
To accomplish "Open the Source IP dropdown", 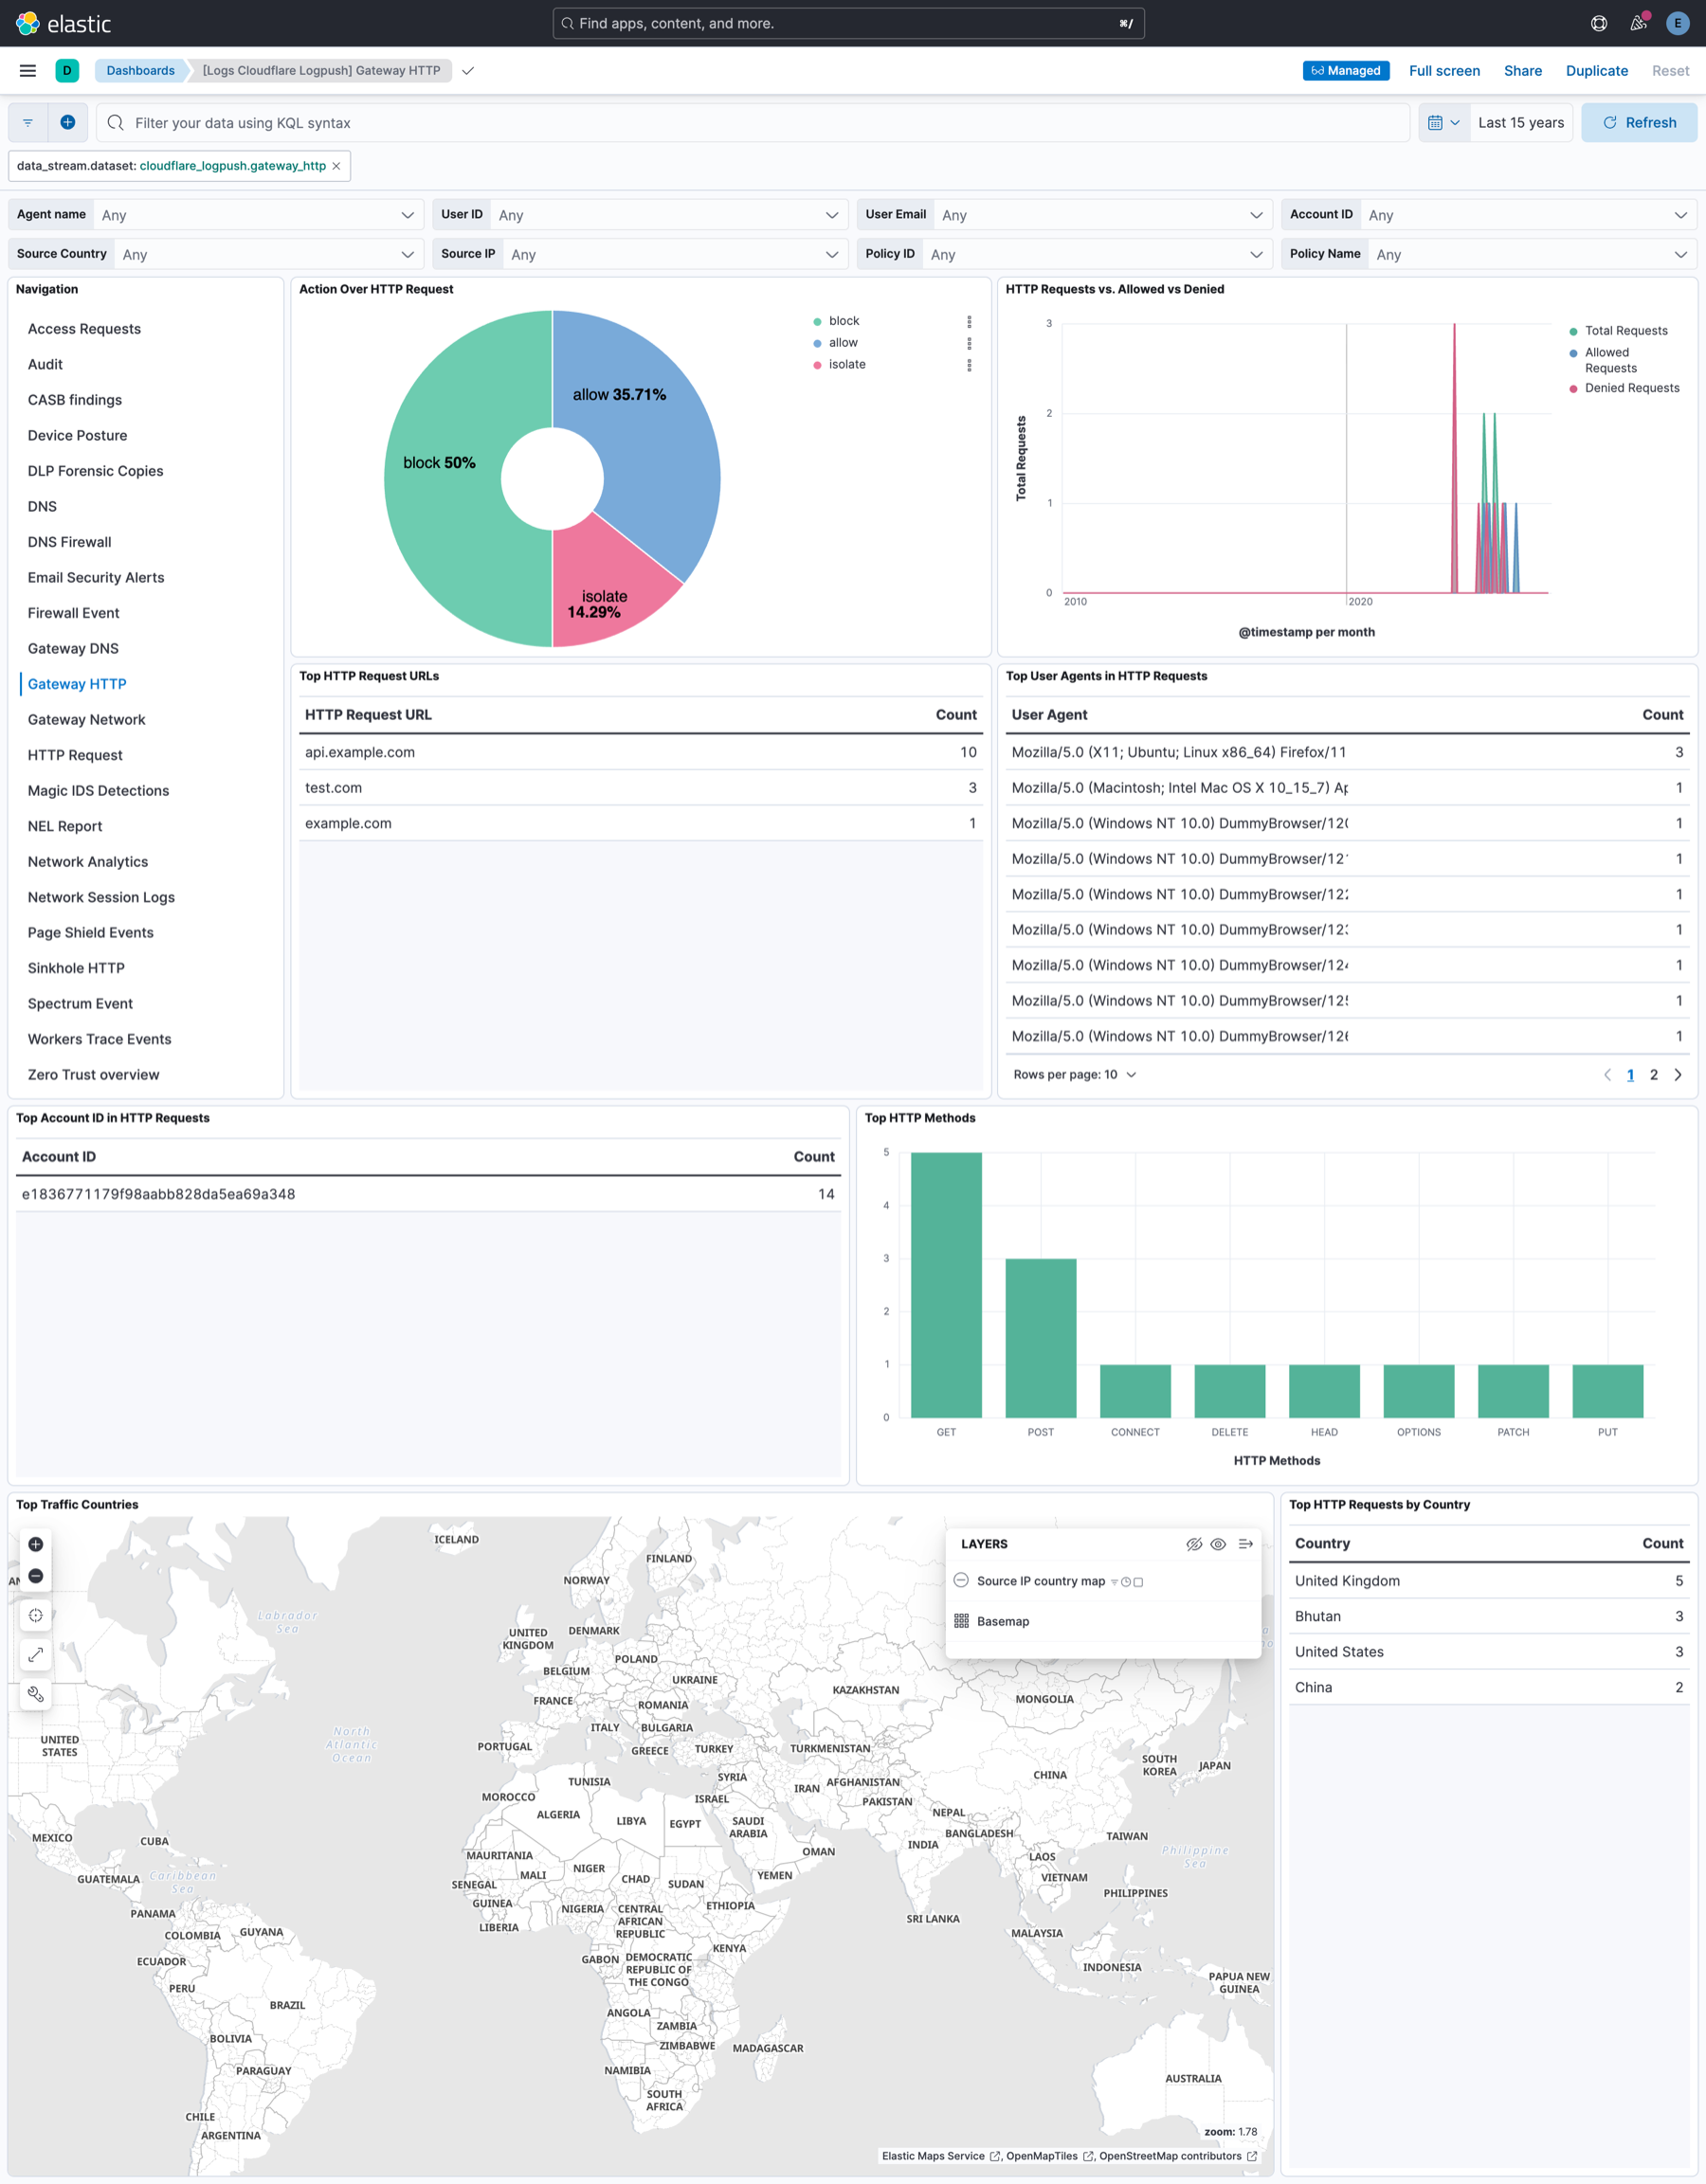I will (675, 254).
